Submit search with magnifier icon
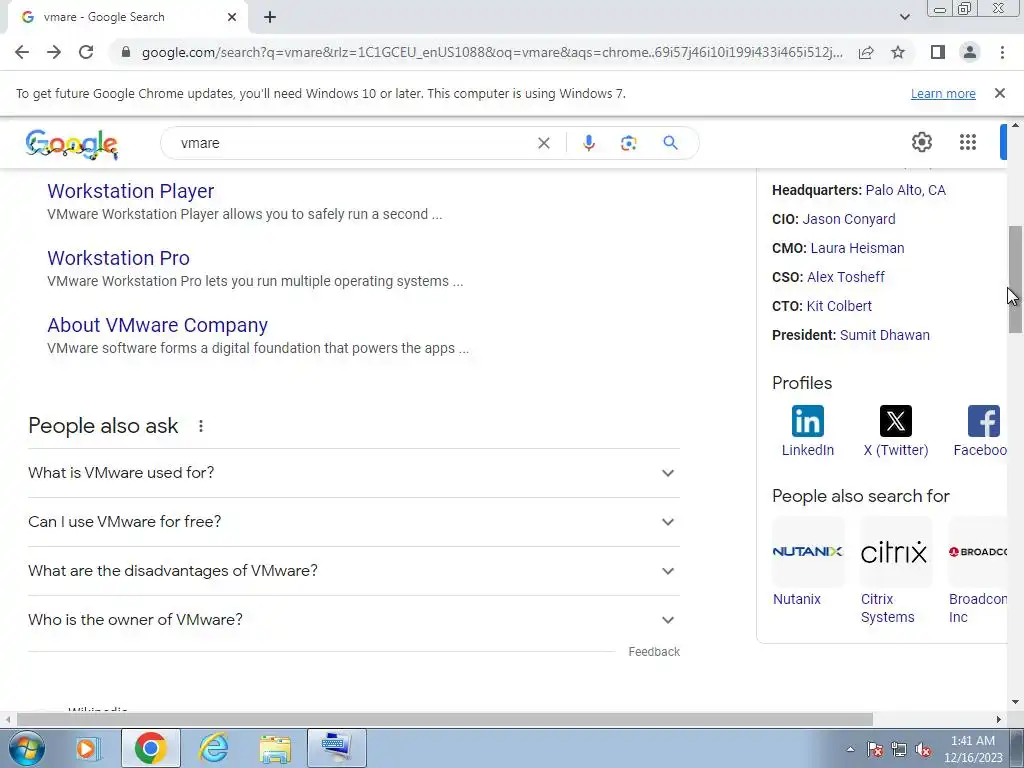 pyautogui.click(x=670, y=143)
